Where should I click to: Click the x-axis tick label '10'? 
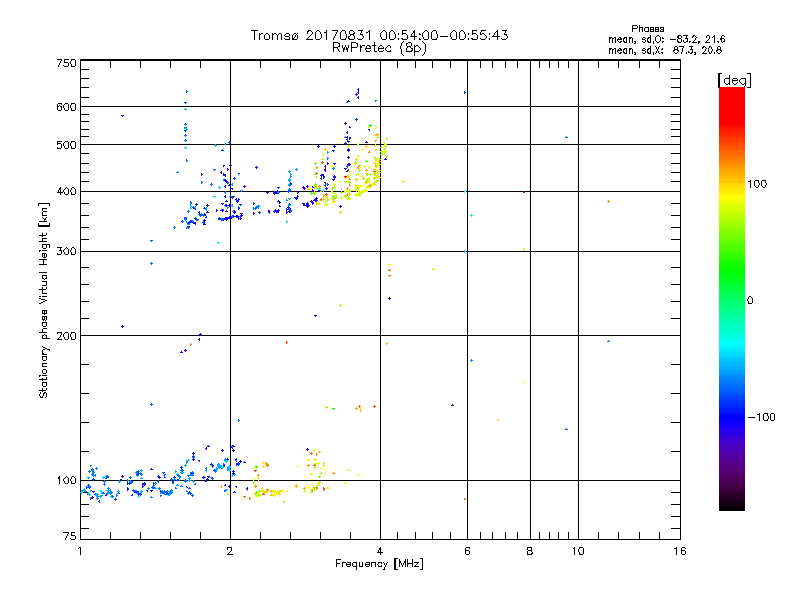[578, 551]
